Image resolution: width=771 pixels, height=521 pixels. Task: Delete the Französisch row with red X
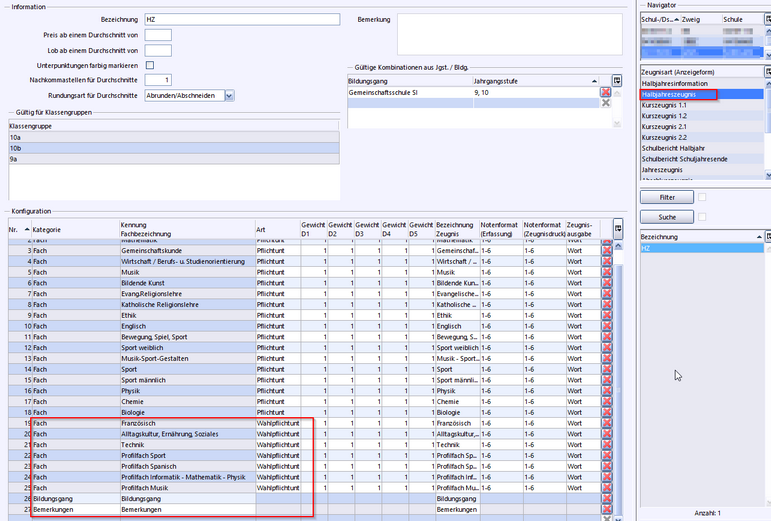point(606,424)
